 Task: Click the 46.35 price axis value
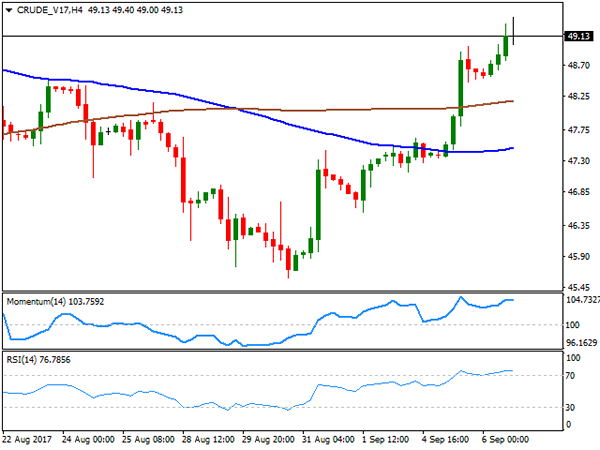pos(579,226)
